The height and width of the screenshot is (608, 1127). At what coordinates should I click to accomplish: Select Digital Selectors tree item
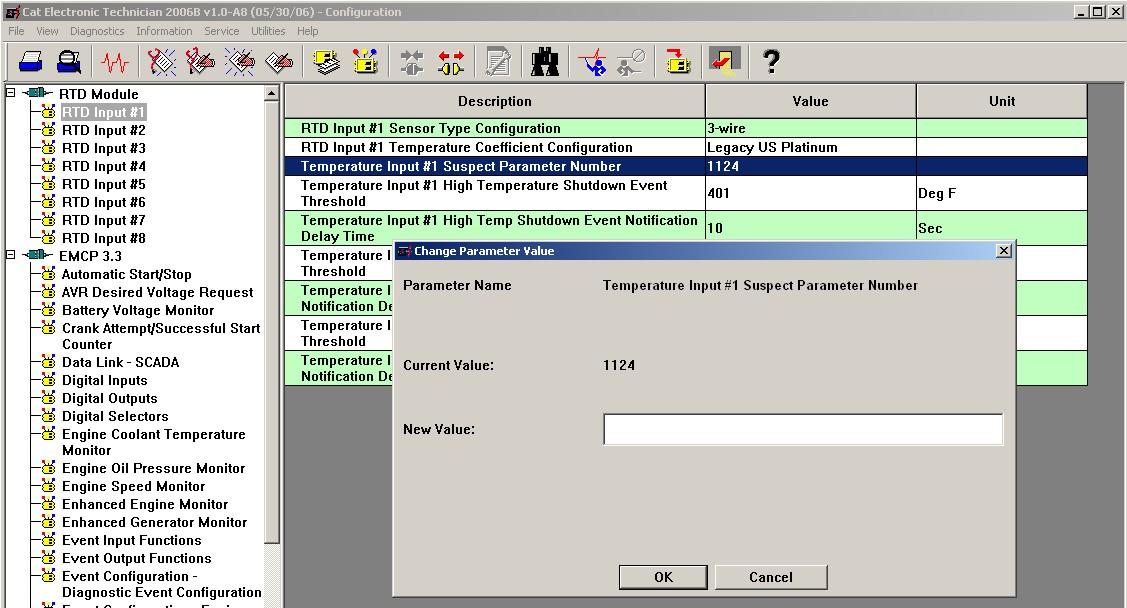115,416
